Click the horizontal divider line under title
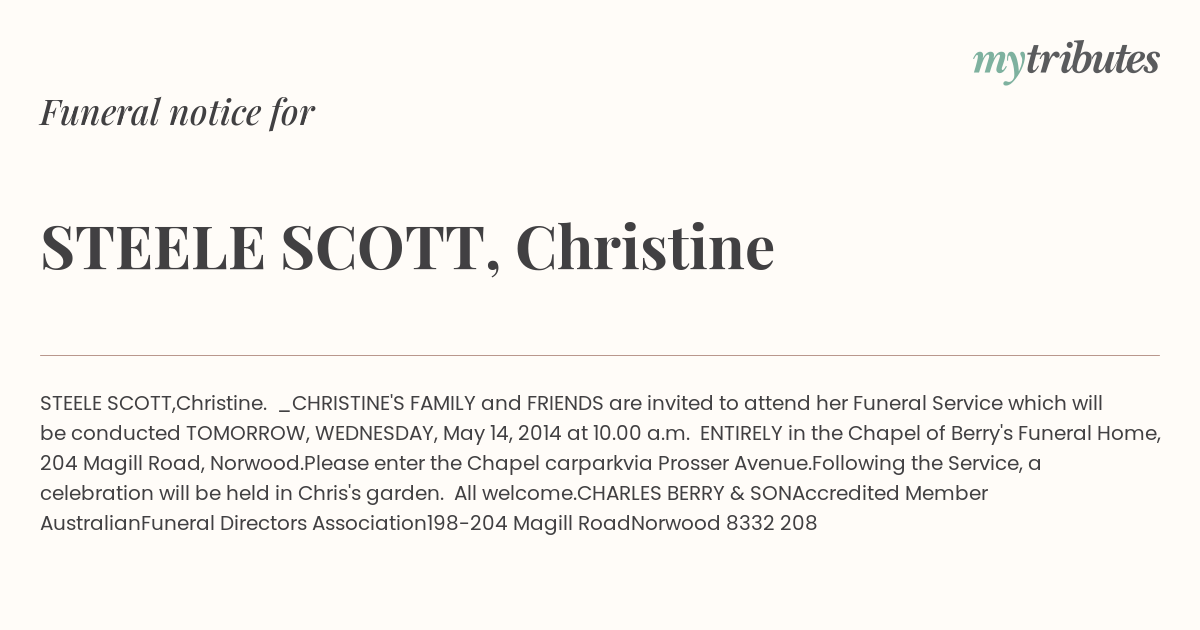This screenshot has height=630, width=1200. 600,355
